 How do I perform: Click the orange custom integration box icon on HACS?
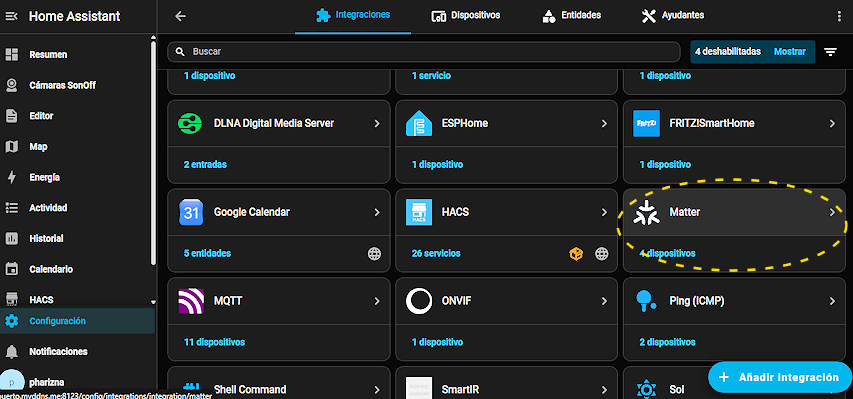[x=576, y=254]
